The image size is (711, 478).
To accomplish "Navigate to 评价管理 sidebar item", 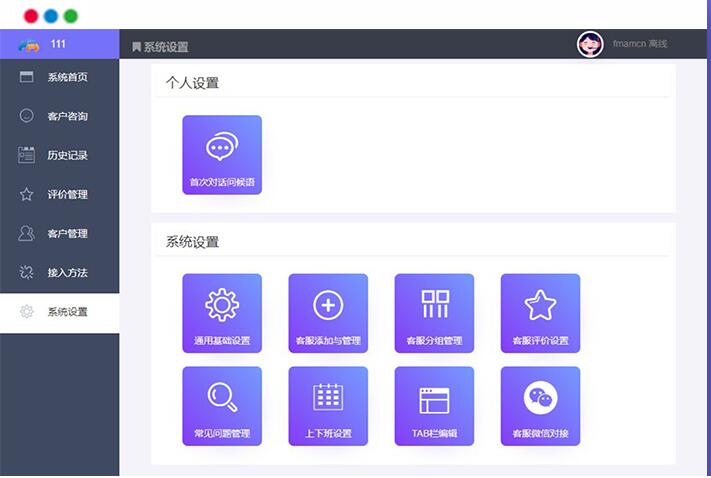I will [60, 194].
